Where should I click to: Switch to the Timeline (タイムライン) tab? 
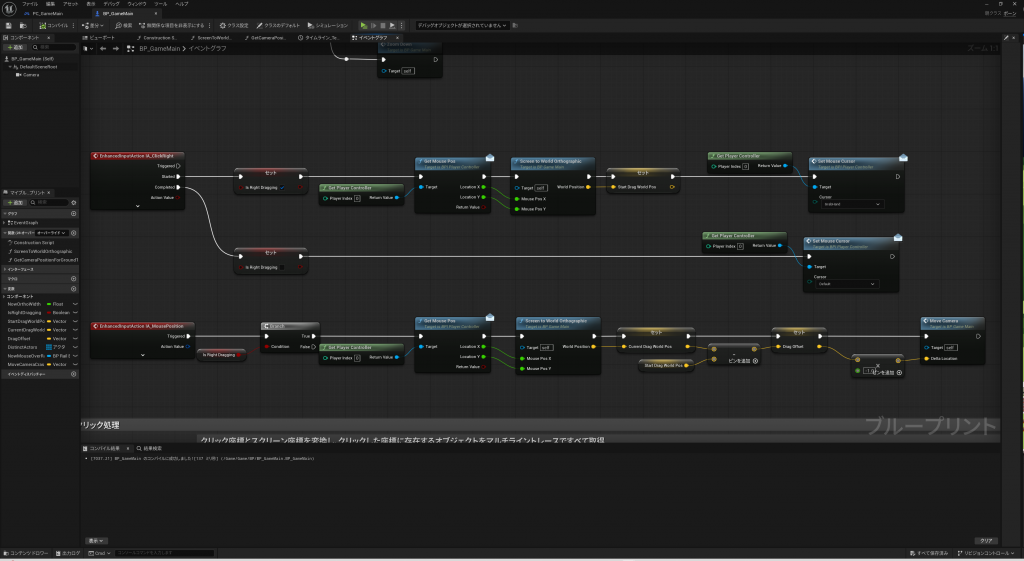319,38
